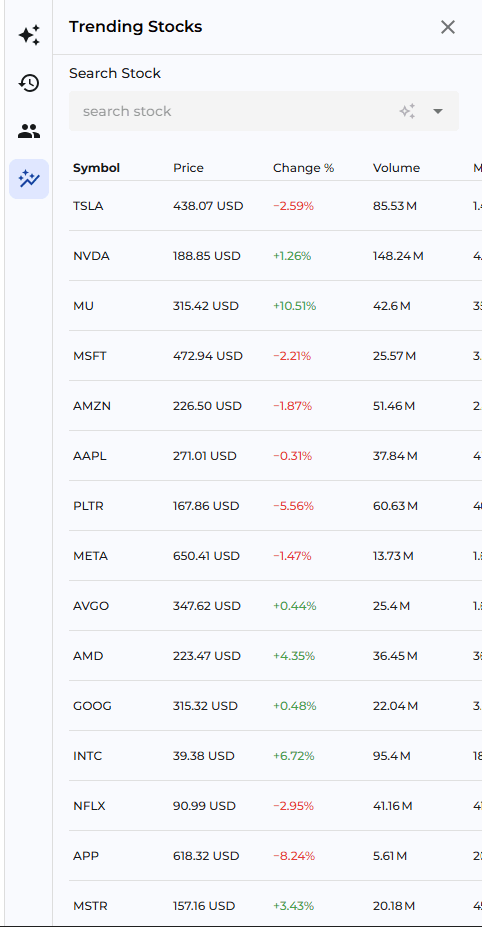Click the +6.72% change value

pos(294,756)
